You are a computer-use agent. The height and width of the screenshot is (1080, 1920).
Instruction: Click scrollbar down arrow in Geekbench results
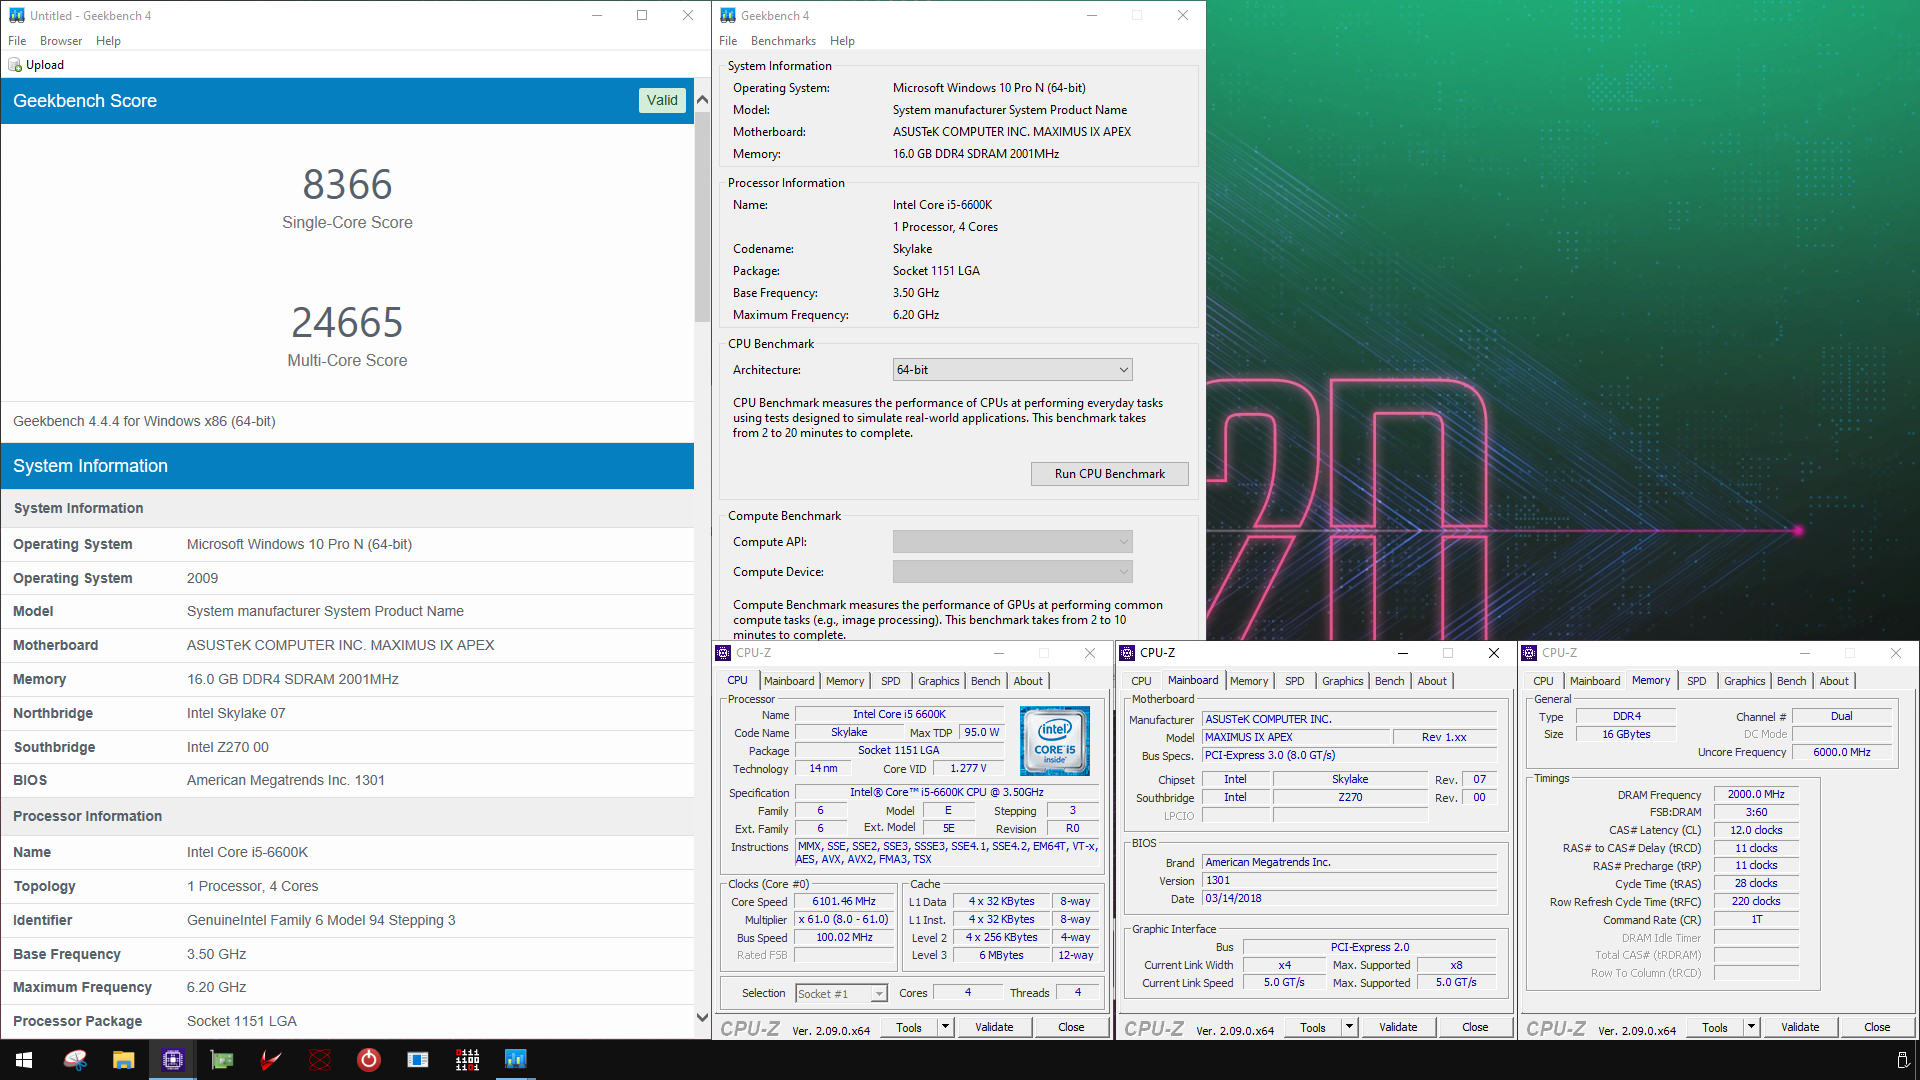(702, 1017)
